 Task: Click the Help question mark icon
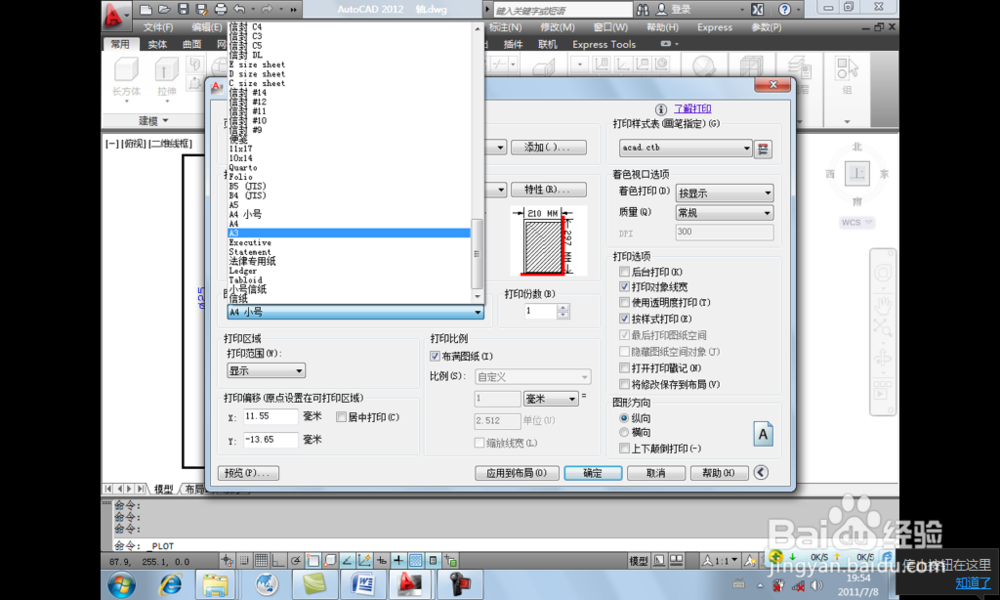click(x=784, y=10)
